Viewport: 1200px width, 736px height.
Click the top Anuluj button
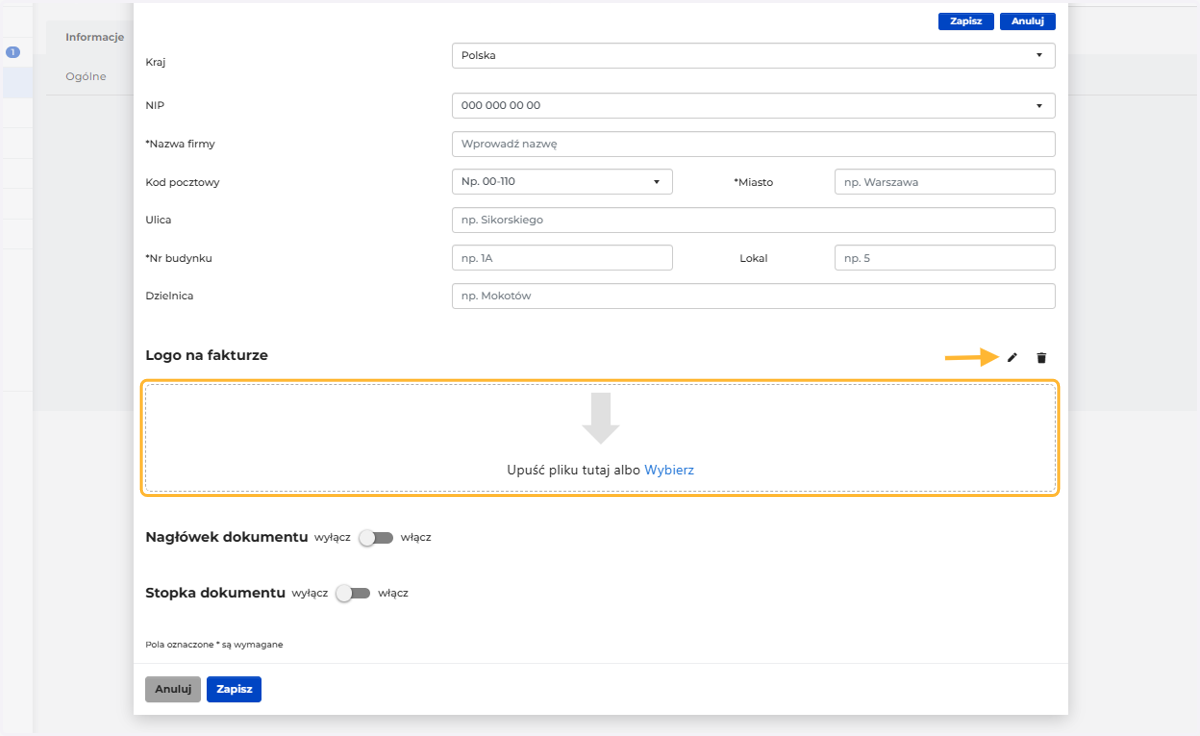tap(1028, 21)
